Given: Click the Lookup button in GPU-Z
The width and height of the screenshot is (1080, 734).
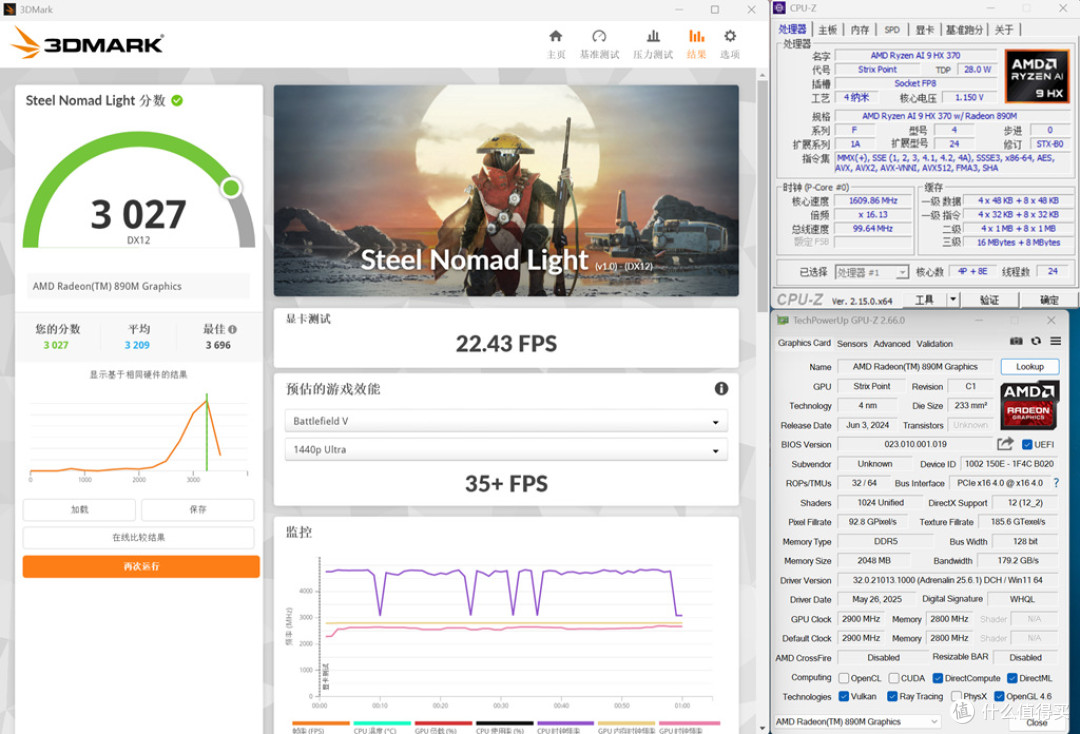Looking at the screenshot, I should (x=1030, y=367).
